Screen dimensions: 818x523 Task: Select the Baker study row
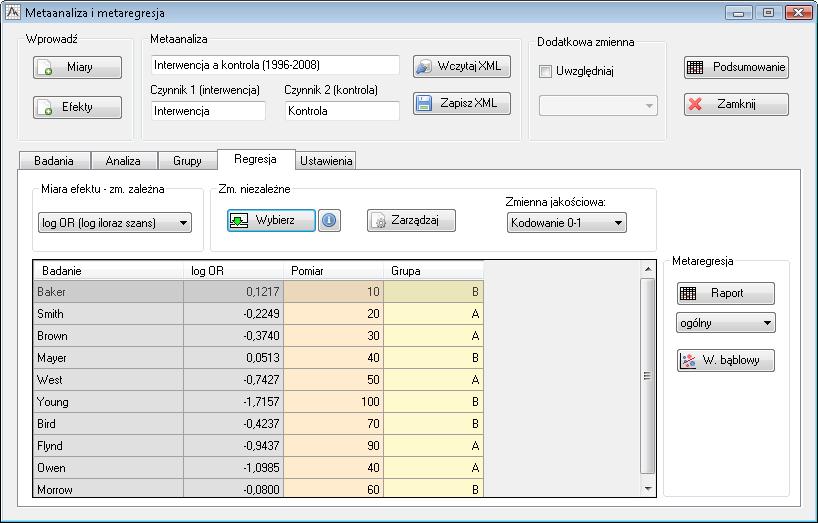point(259,291)
